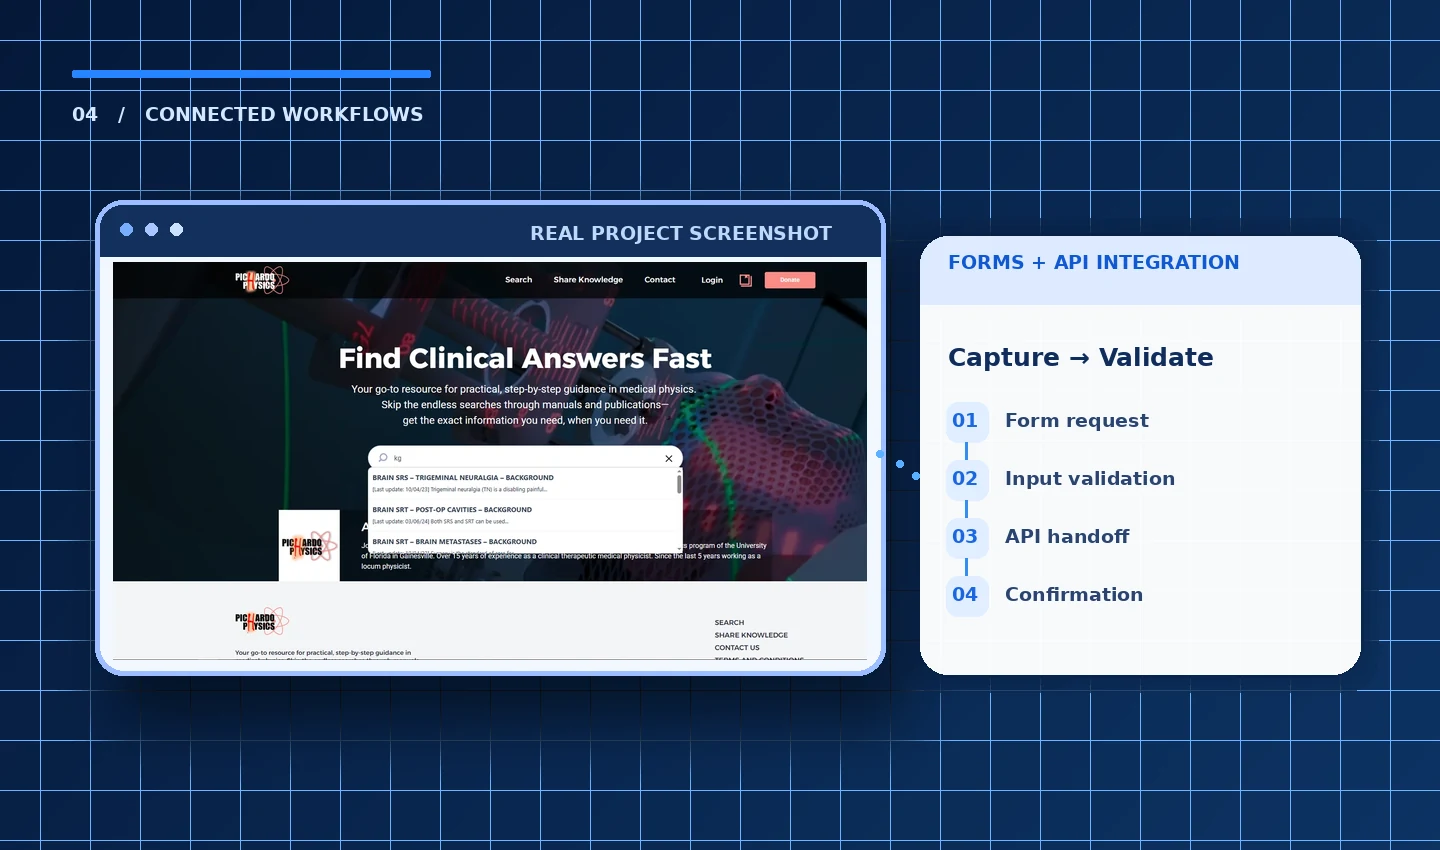Click the footer SHARE KNOWLEDGE link

(x=751, y=635)
